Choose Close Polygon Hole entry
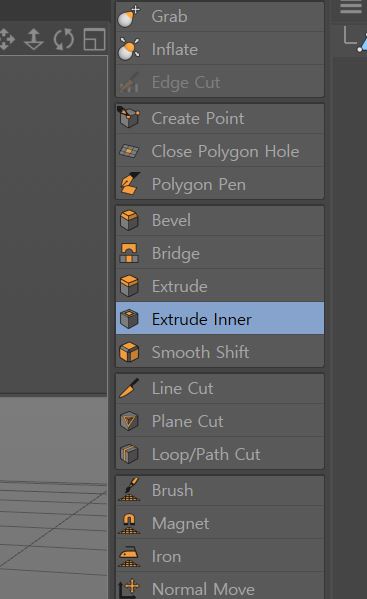Viewport: 367px width, 599px height. [x=220, y=151]
